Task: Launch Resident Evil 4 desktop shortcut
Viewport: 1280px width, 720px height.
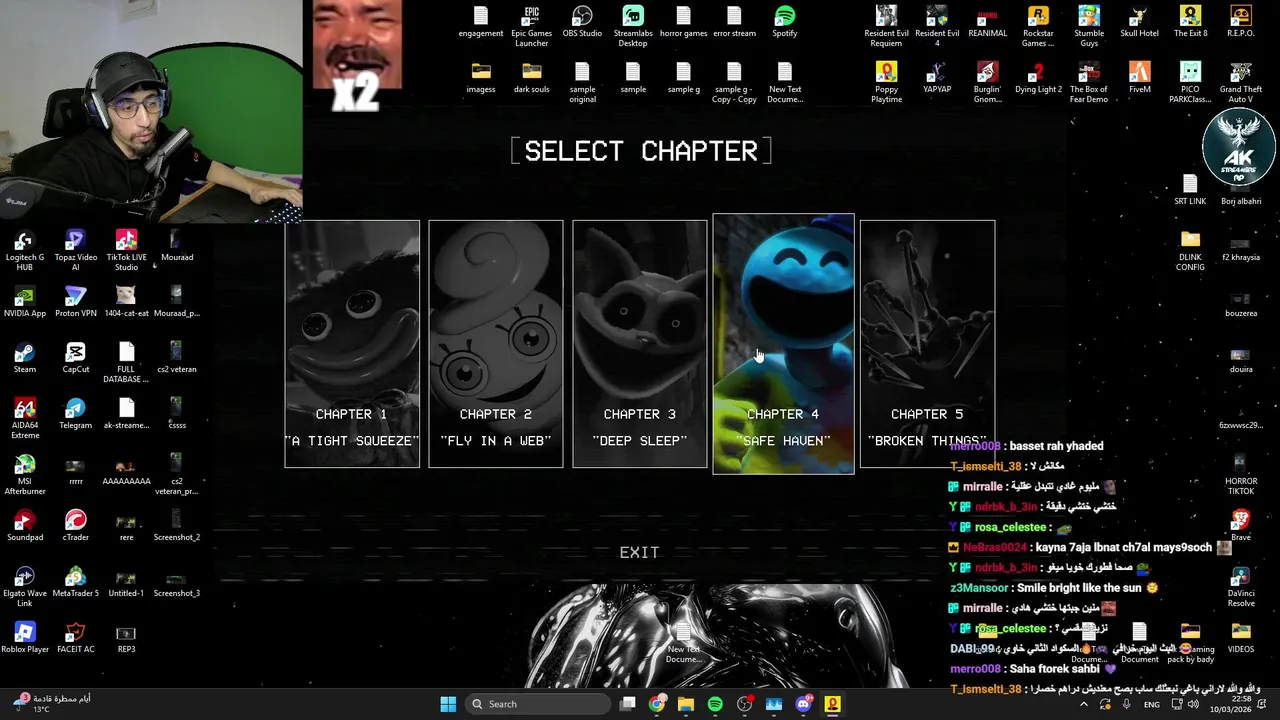Action: pos(937,26)
